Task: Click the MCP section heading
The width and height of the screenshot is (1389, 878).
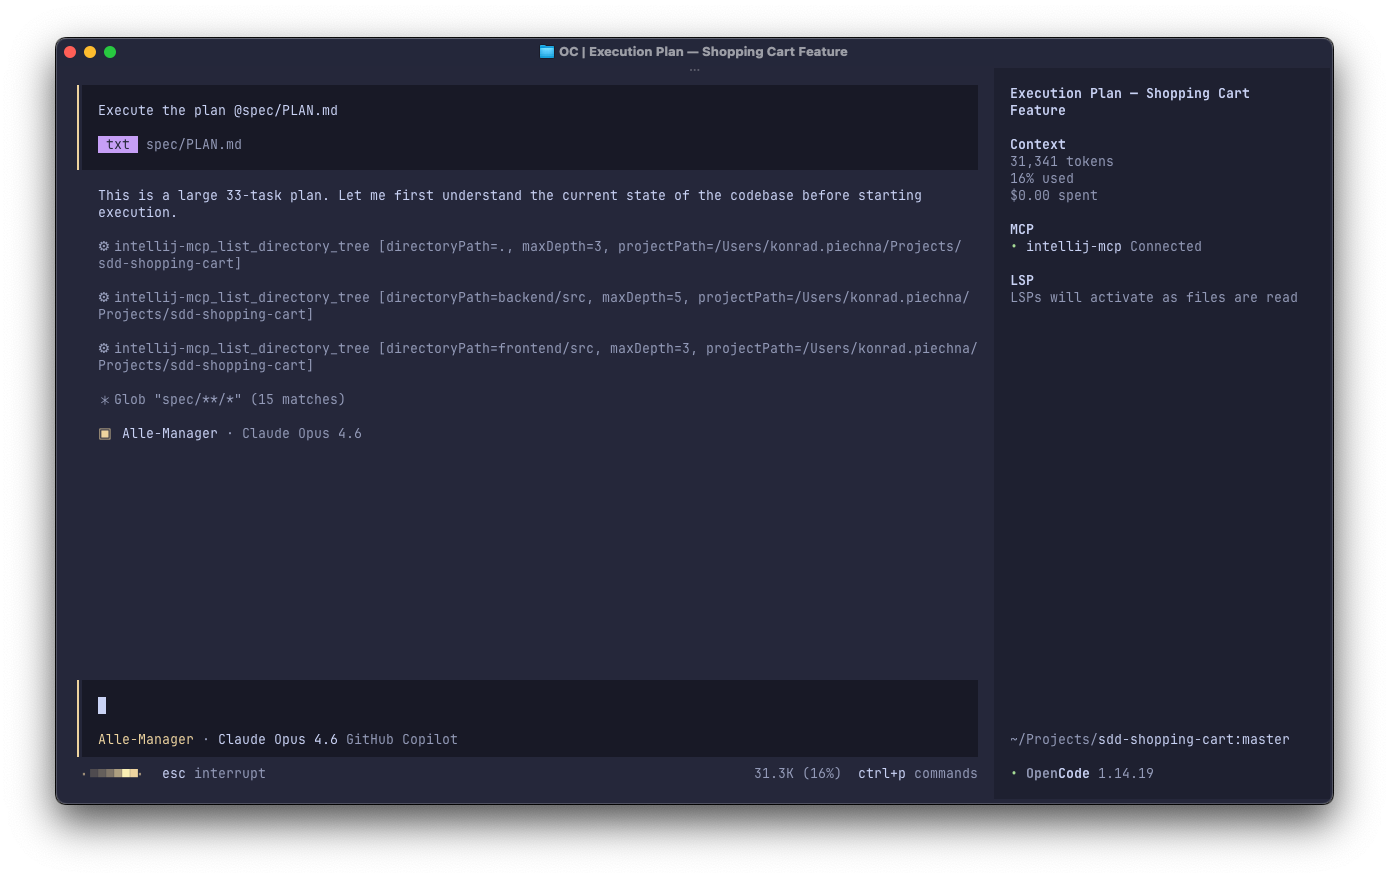Action: point(1022,229)
